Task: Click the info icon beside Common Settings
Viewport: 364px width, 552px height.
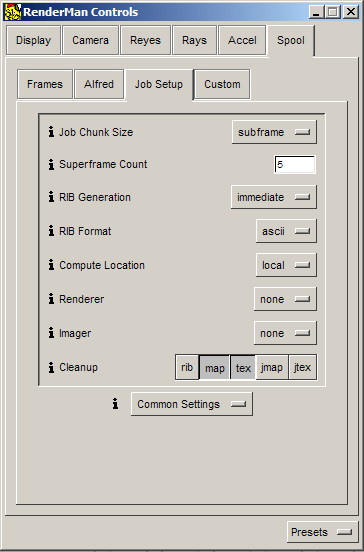Action: pos(115,404)
